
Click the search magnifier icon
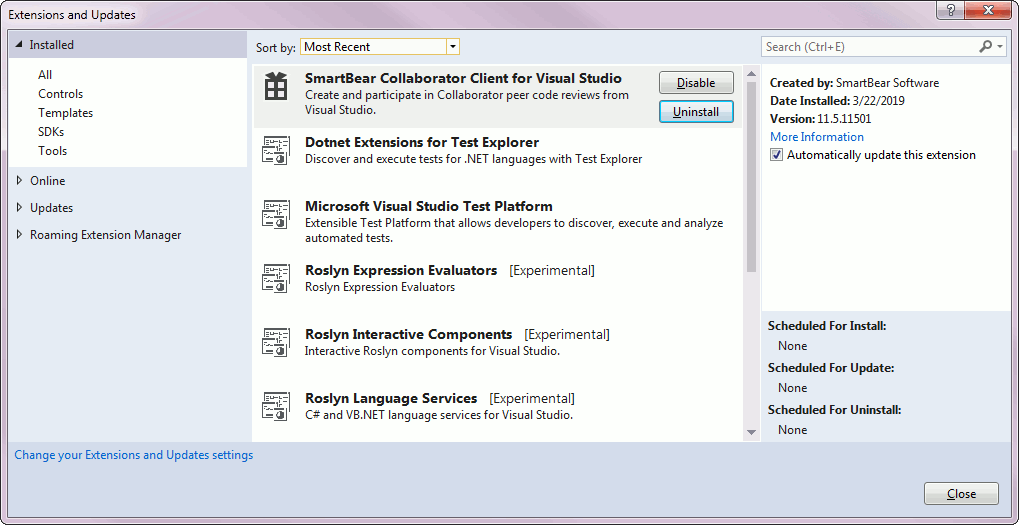[x=985, y=47]
